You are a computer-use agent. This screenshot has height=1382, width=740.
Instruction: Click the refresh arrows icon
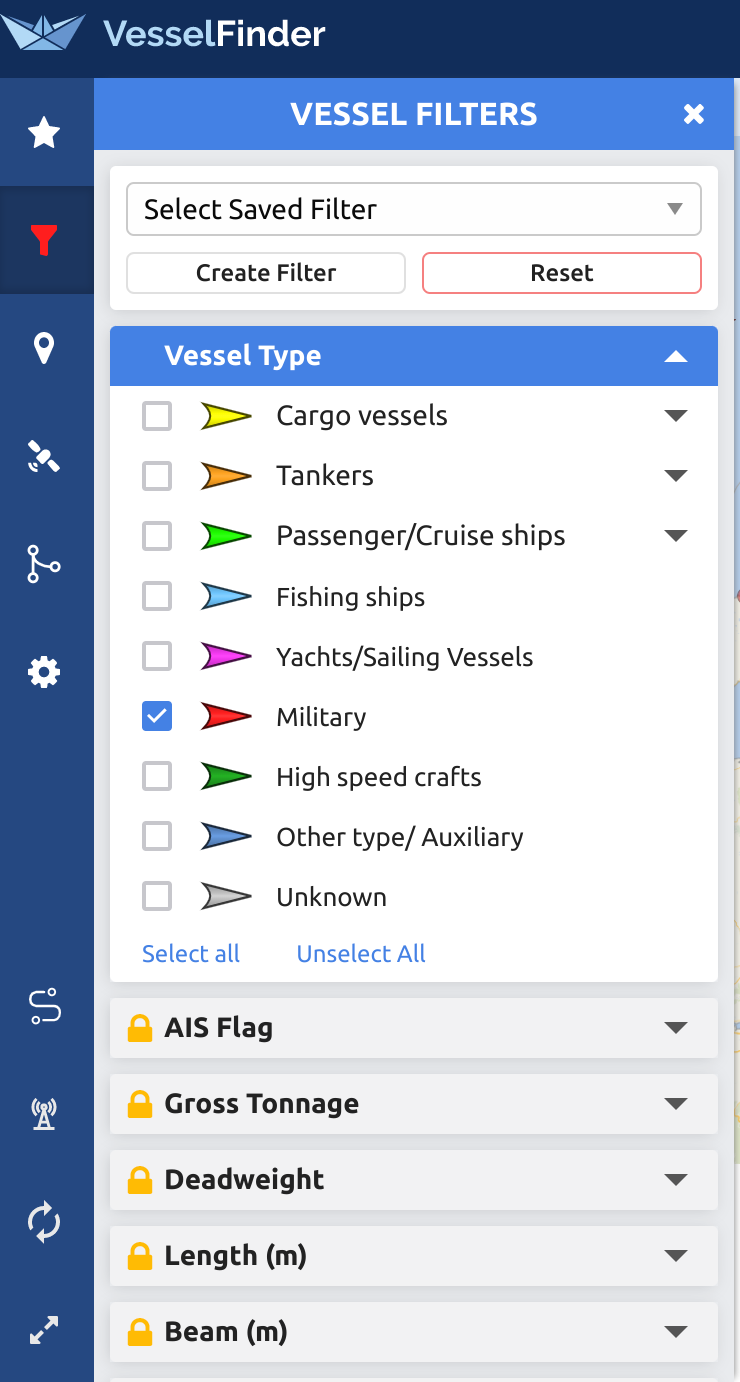(44, 1221)
